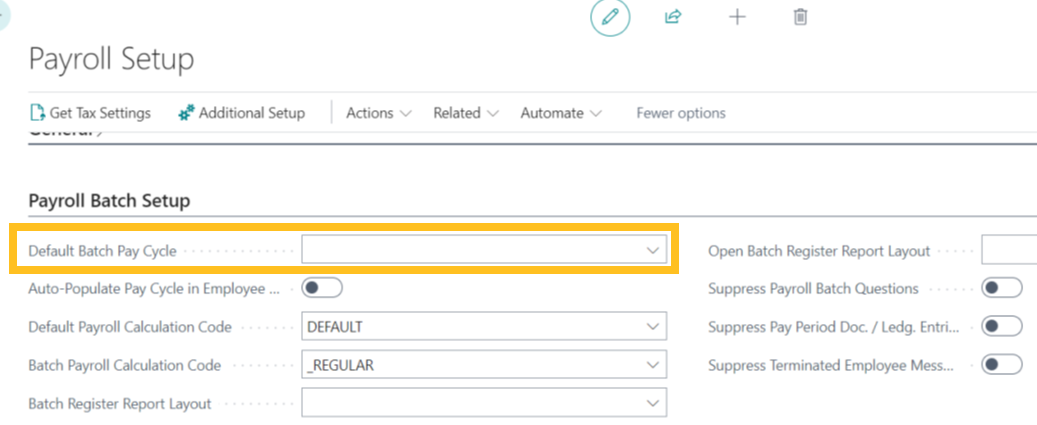Expand Batch Payroll Calculation Code dropdown arrow
The height and width of the screenshot is (425, 1037).
[653, 365]
